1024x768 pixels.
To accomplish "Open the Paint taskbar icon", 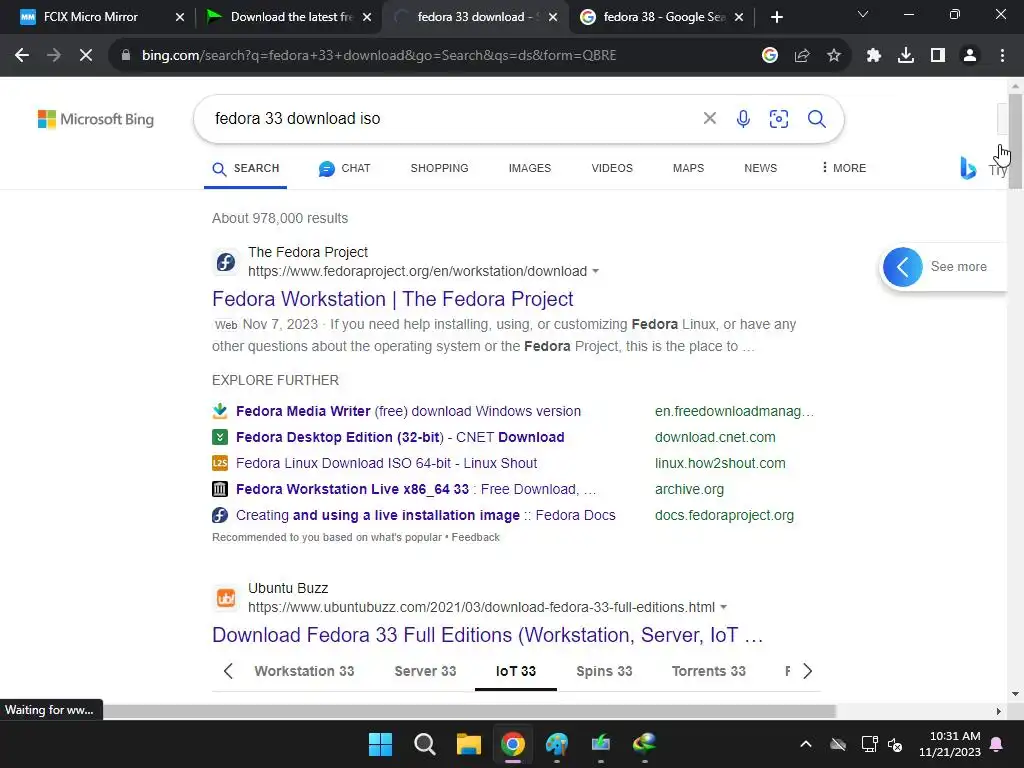I will tap(556, 744).
